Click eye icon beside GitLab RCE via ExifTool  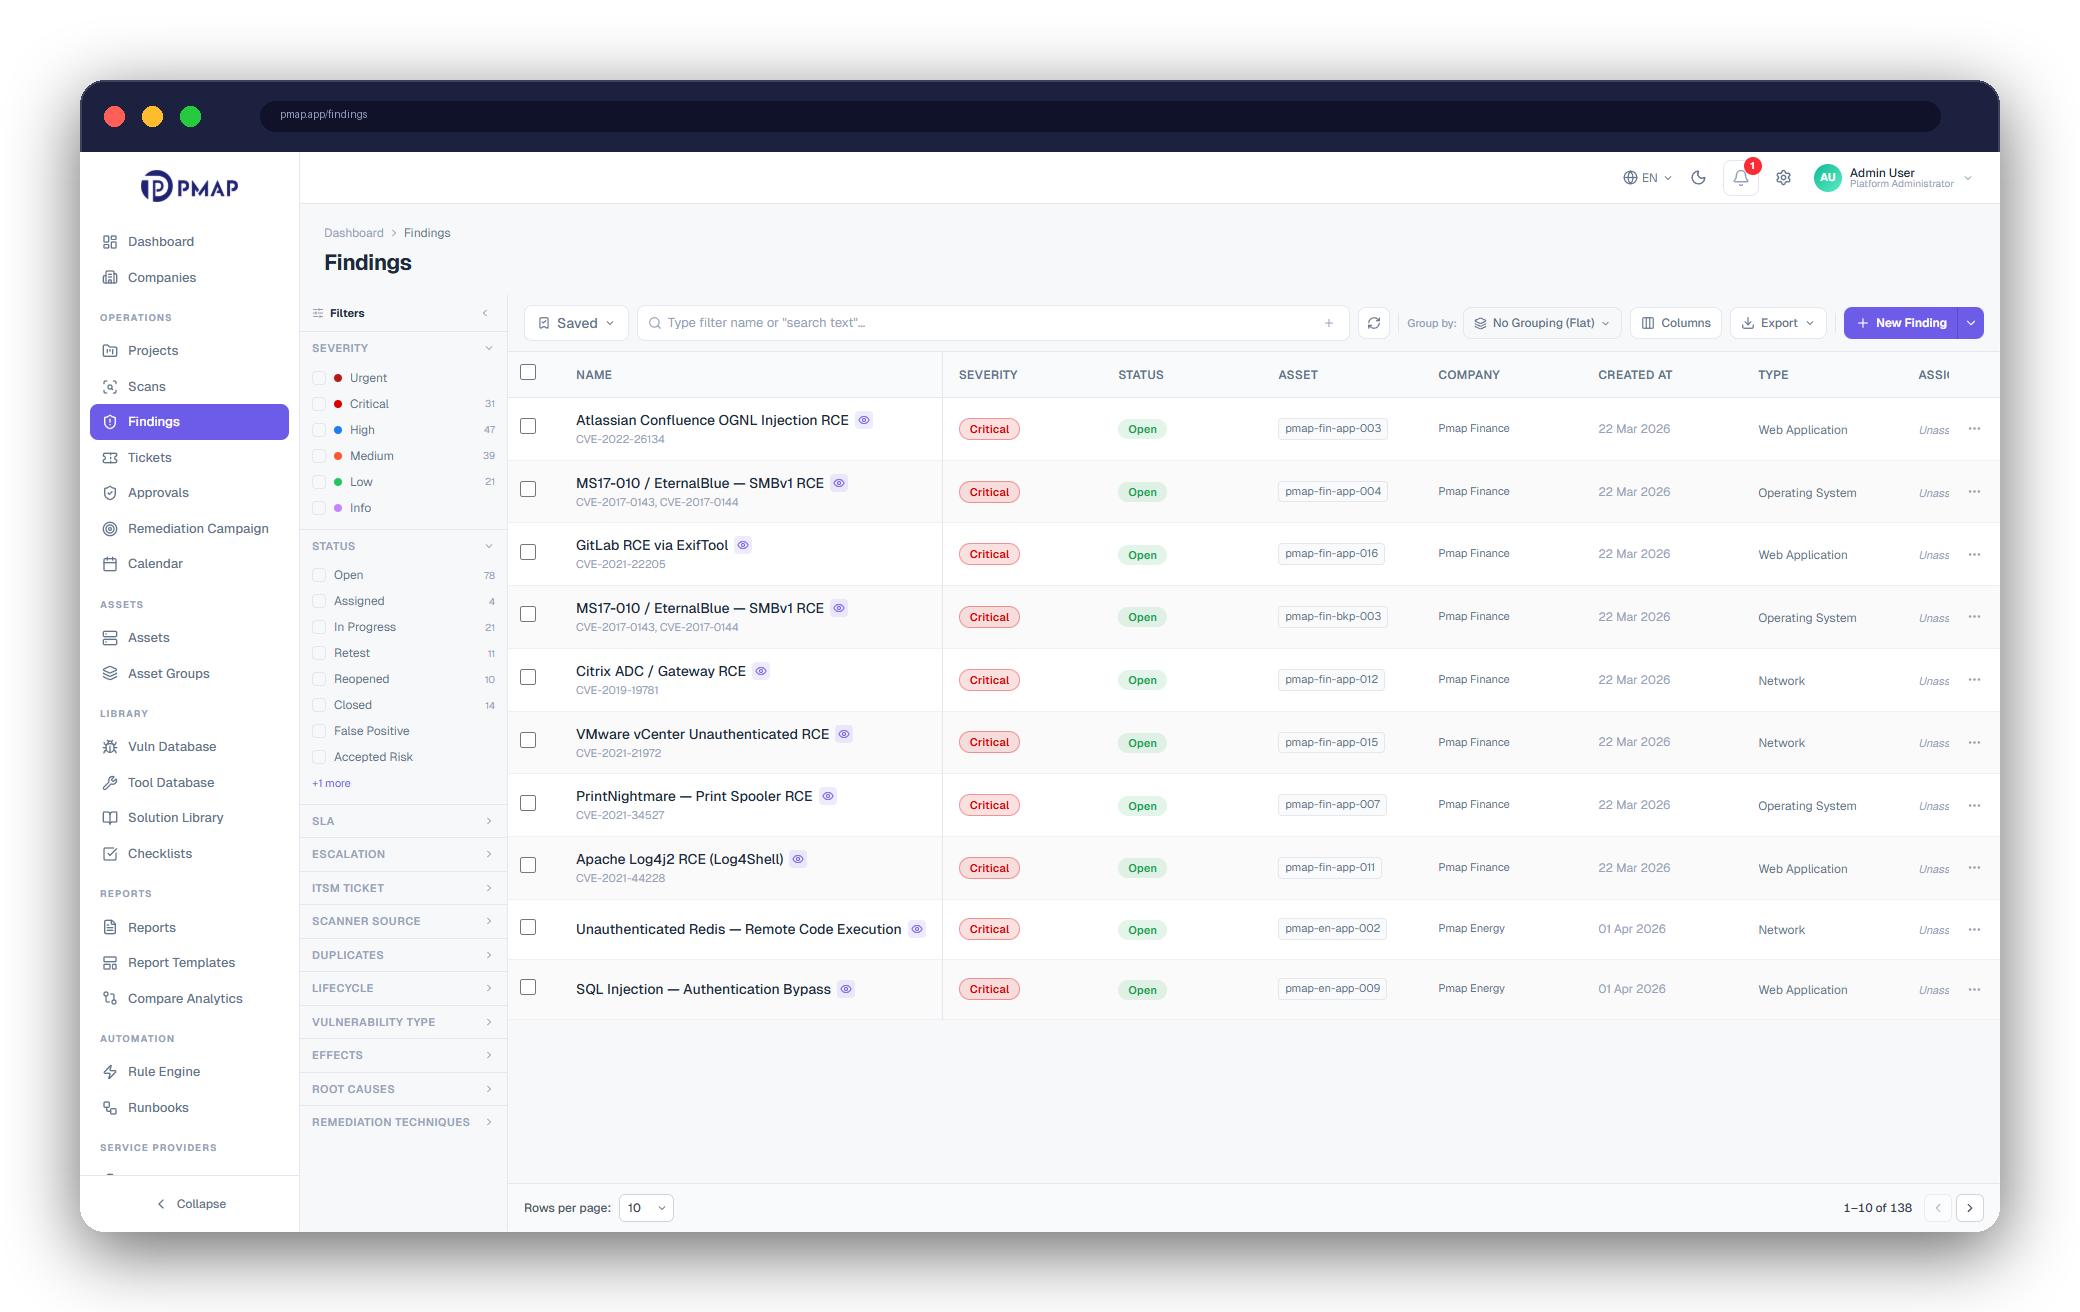[743, 545]
